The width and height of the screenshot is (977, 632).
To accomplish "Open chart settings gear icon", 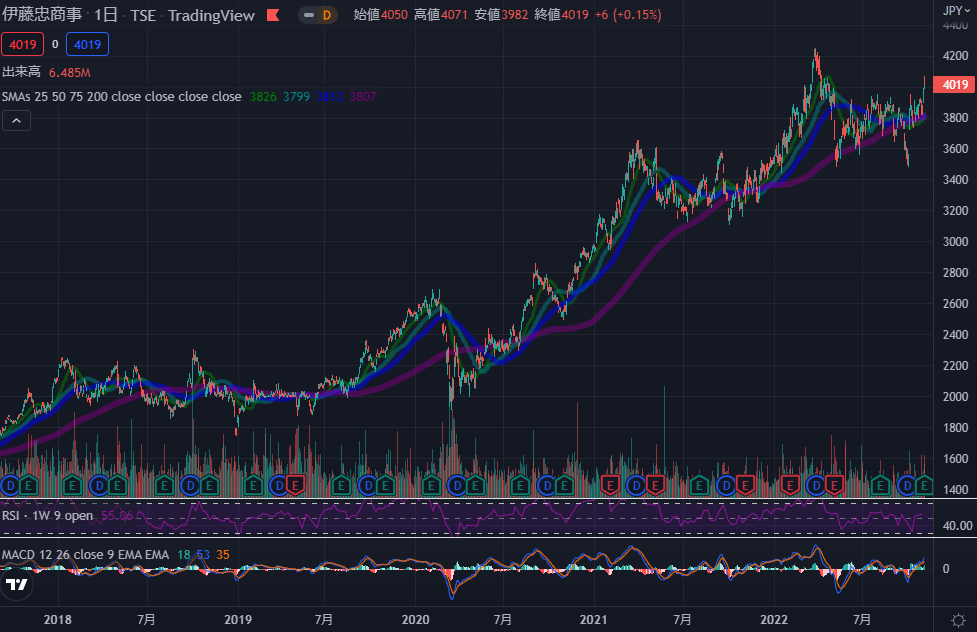I will coord(957,620).
